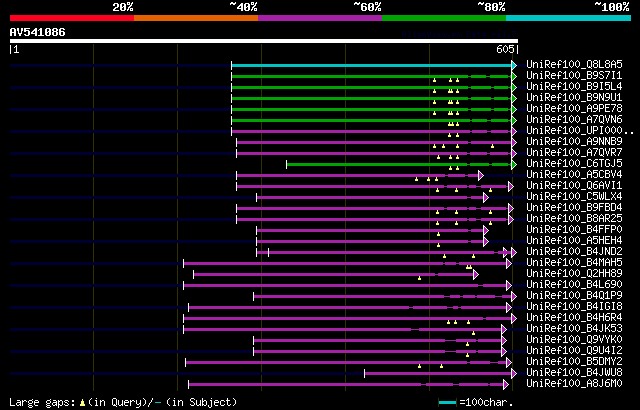
Task: Click the purple arrowhead on A5CBV4 row
Action: click(x=481, y=175)
